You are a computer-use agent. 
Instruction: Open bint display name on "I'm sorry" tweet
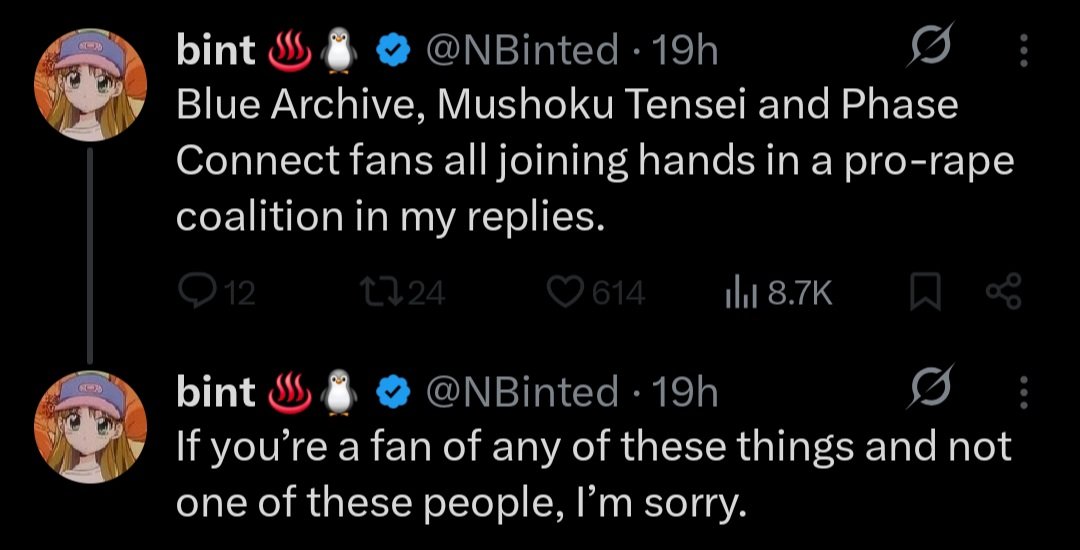point(215,393)
